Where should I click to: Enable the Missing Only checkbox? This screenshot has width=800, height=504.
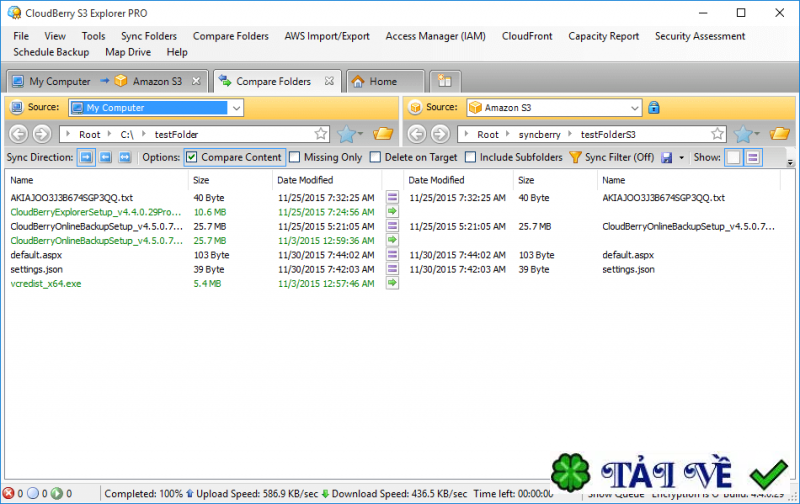point(295,157)
